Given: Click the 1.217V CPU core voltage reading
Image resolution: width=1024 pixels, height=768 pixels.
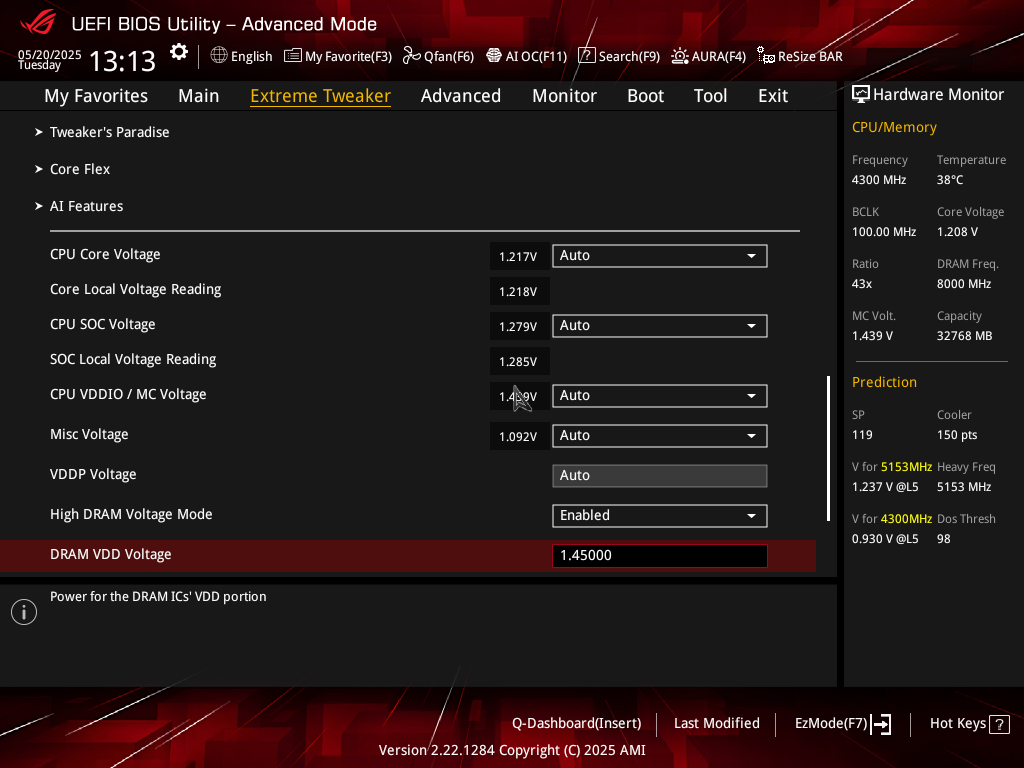Looking at the screenshot, I should point(519,257).
